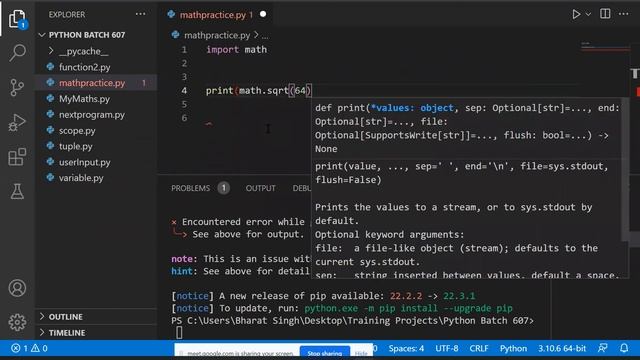Switch to the OUTPUT panel tab
The height and width of the screenshot is (360, 640).
[x=260, y=188]
